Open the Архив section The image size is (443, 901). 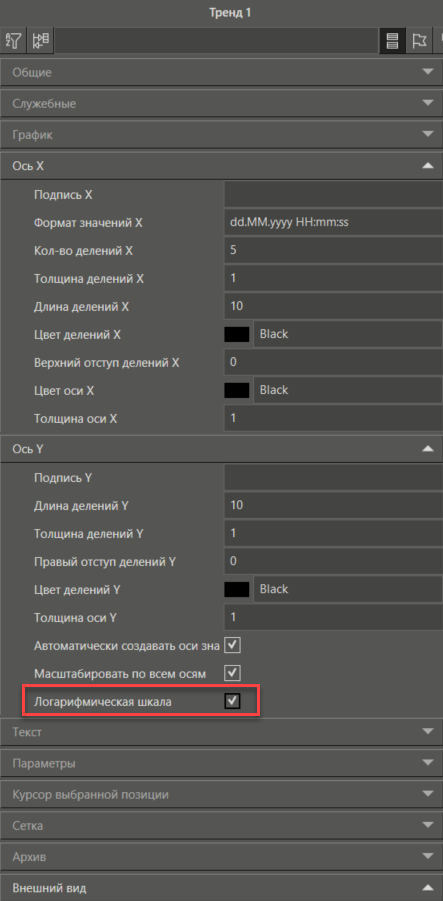point(221,856)
